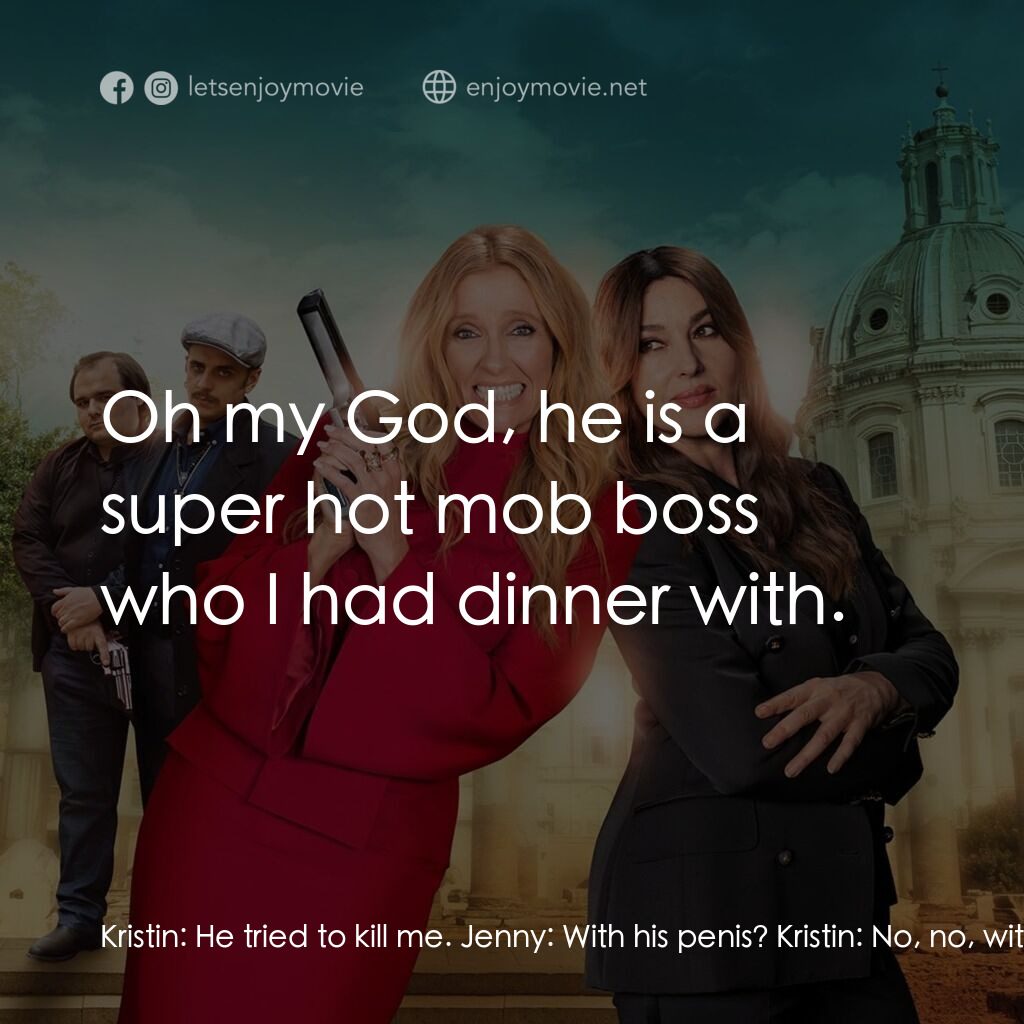Click the truncated "Kristin: No, no" caption end
The image size is (1024, 1024).
point(900,937)
